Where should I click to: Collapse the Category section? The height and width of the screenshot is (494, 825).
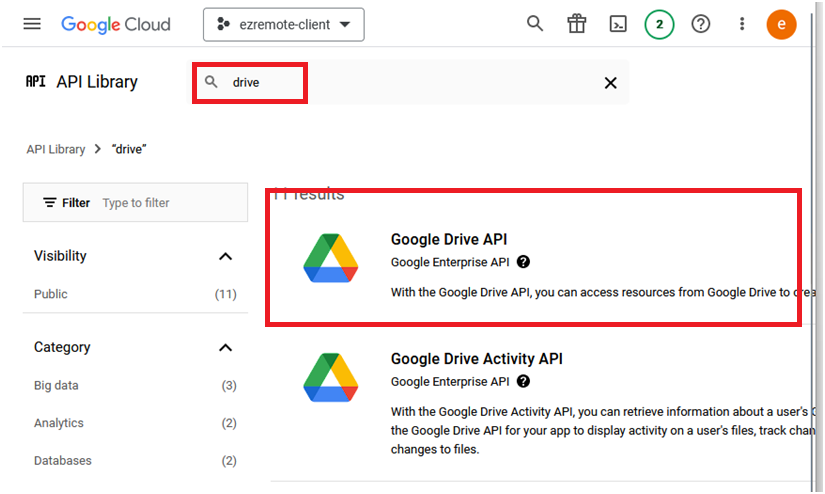click(x=225, y=348)
